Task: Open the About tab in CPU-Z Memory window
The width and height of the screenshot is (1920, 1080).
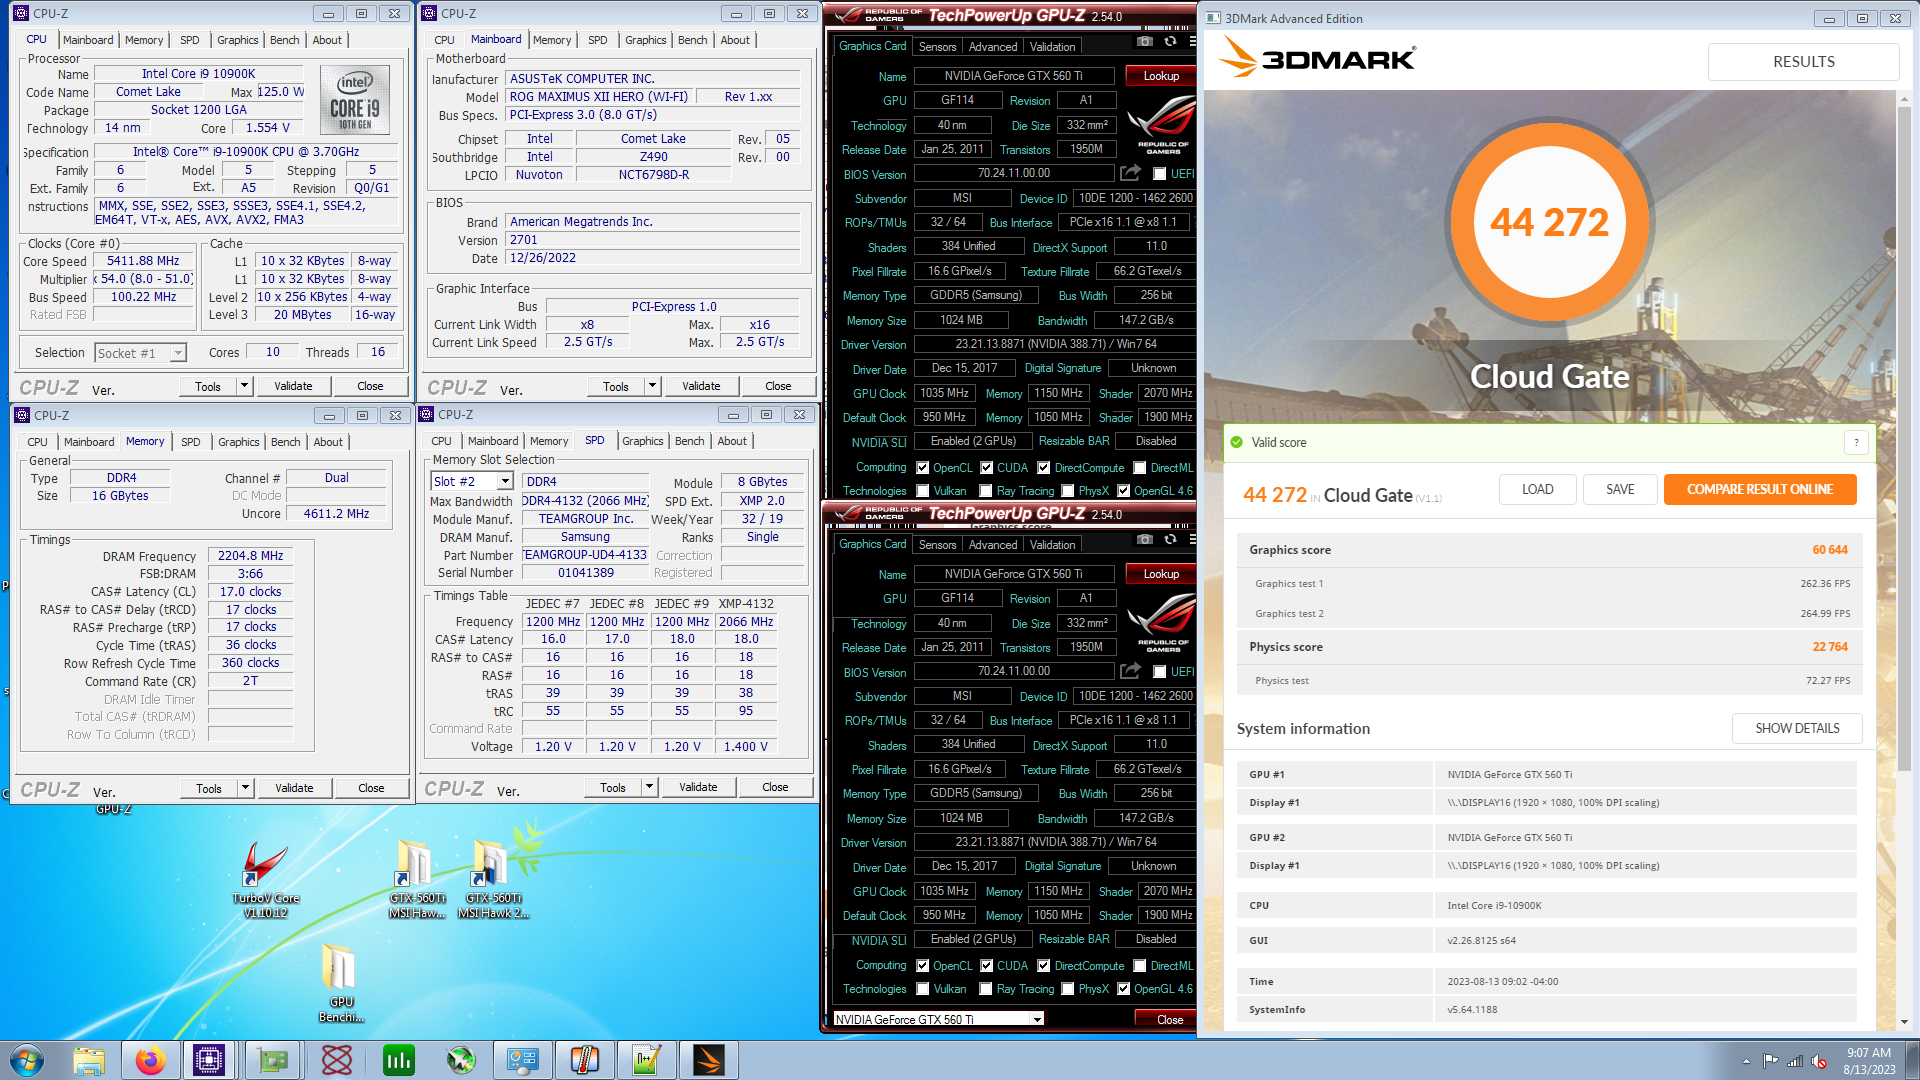Action: [328, 442]
